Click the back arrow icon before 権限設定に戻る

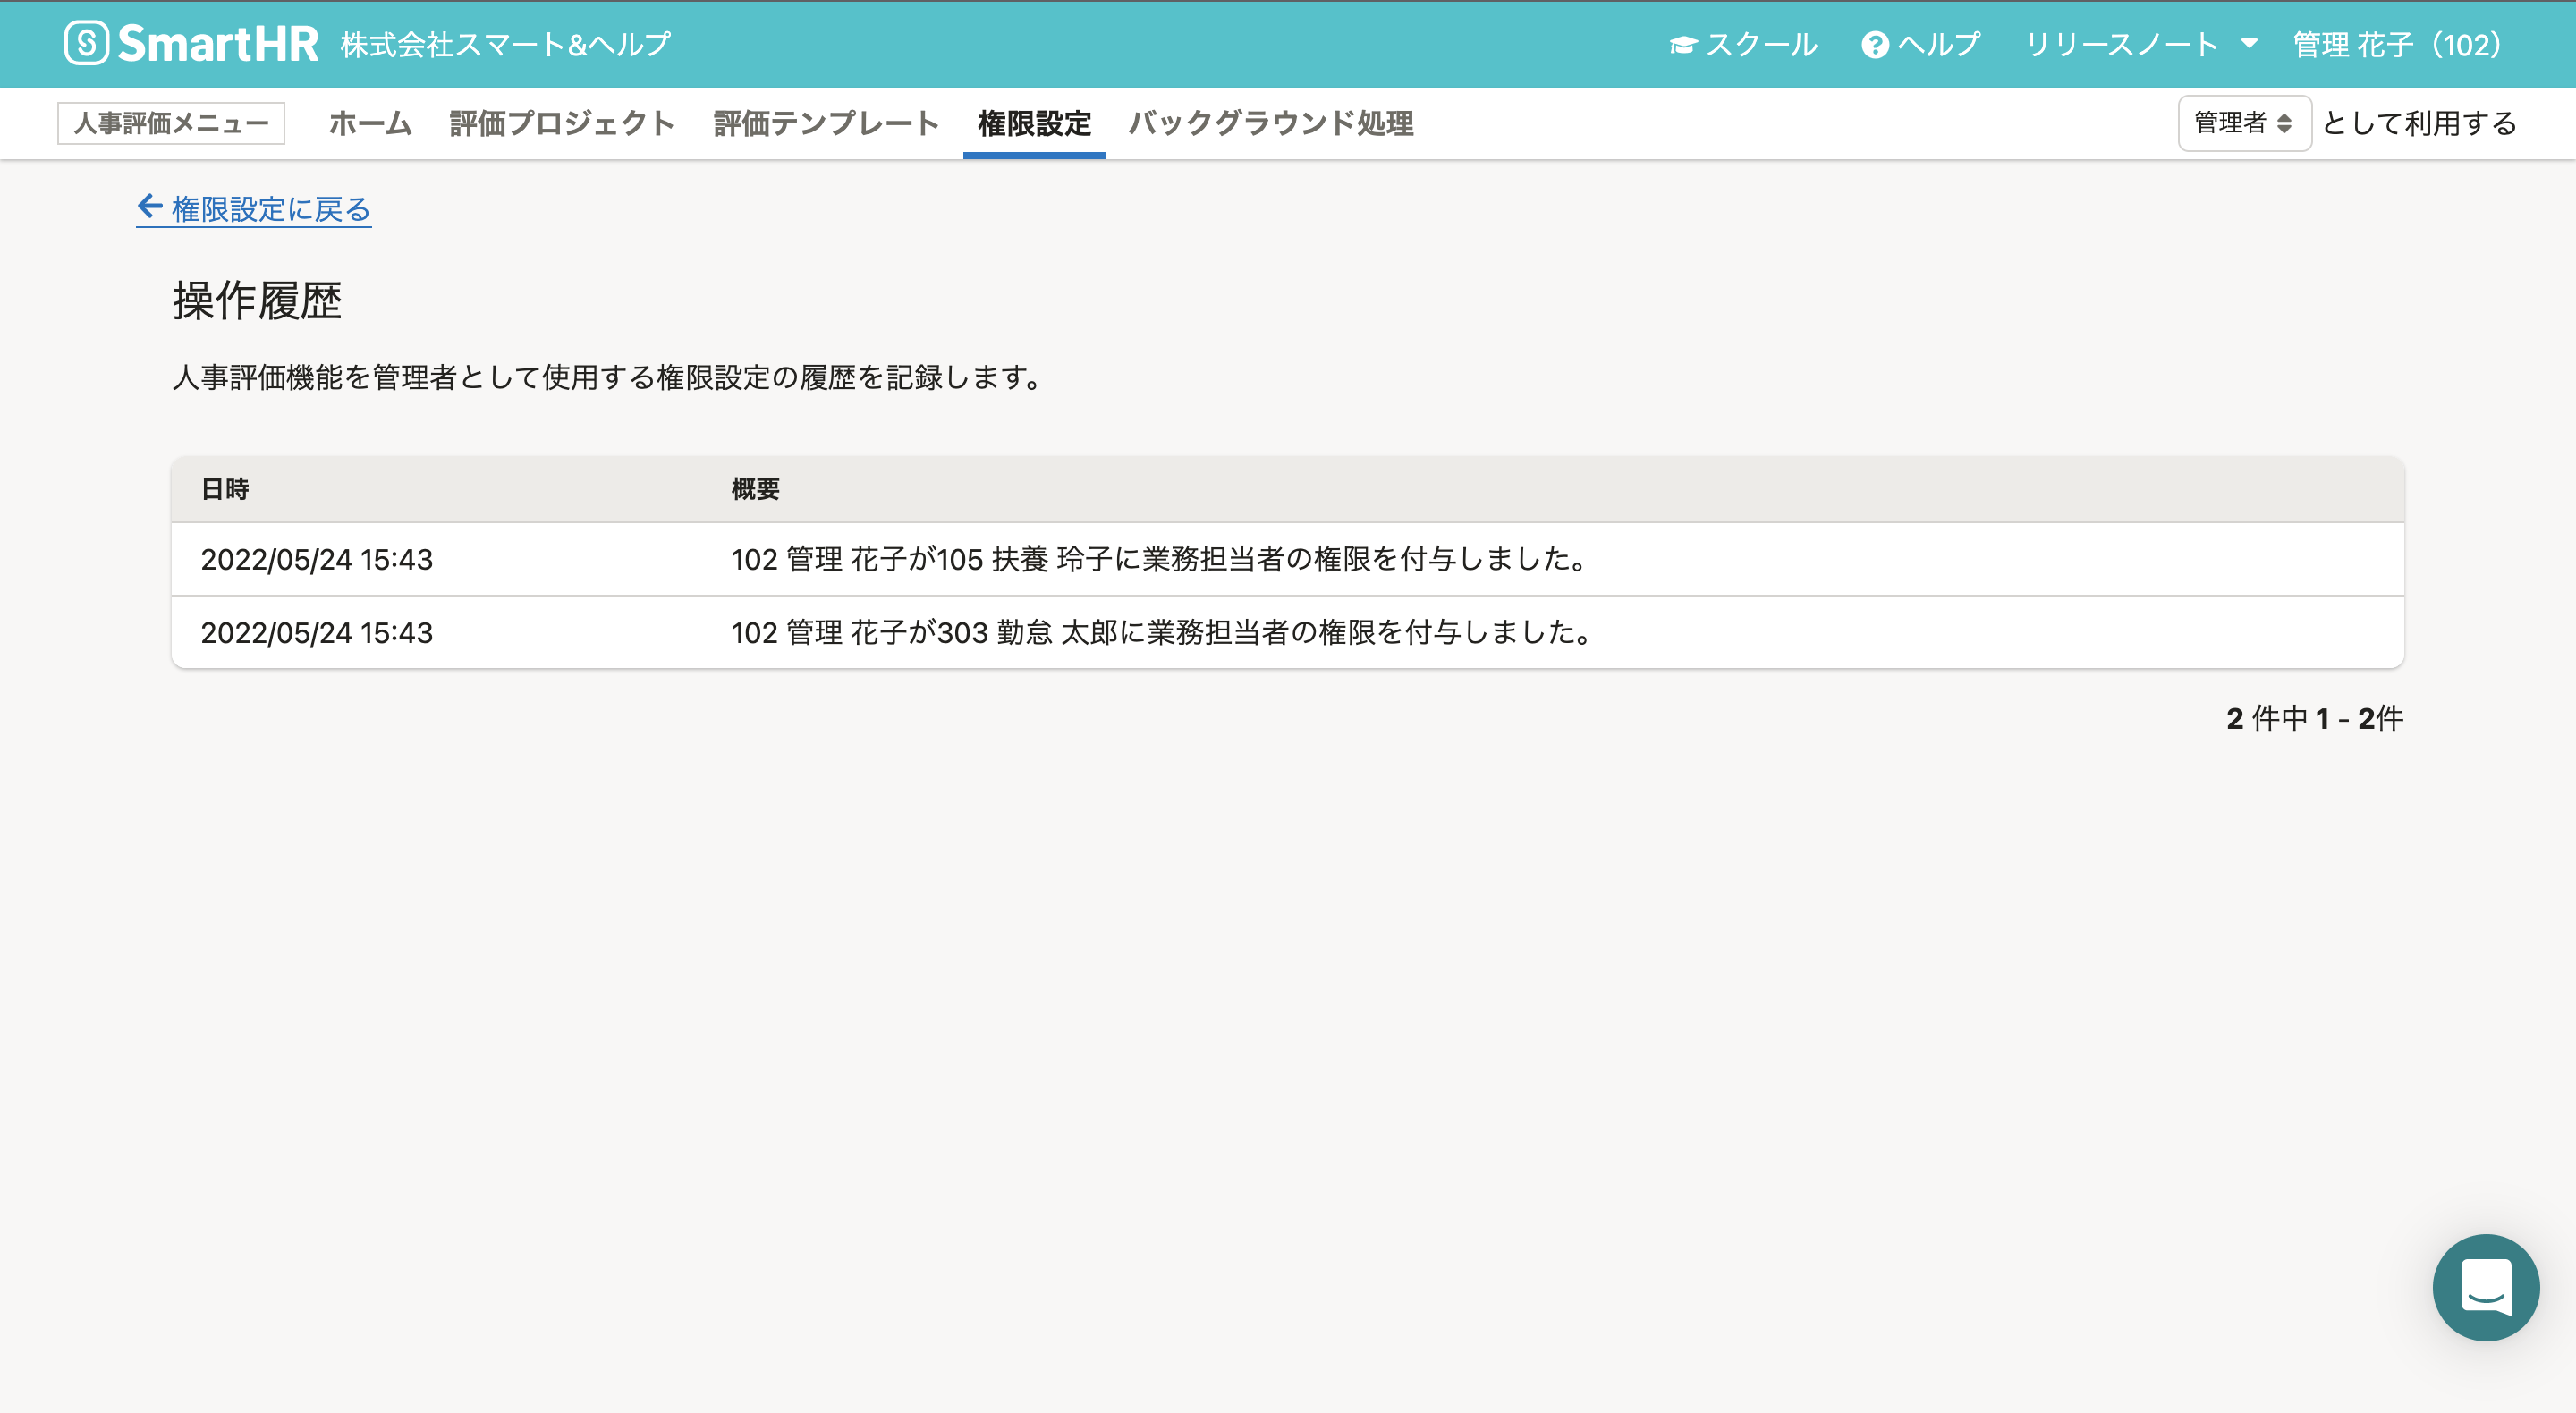(150, 207)
